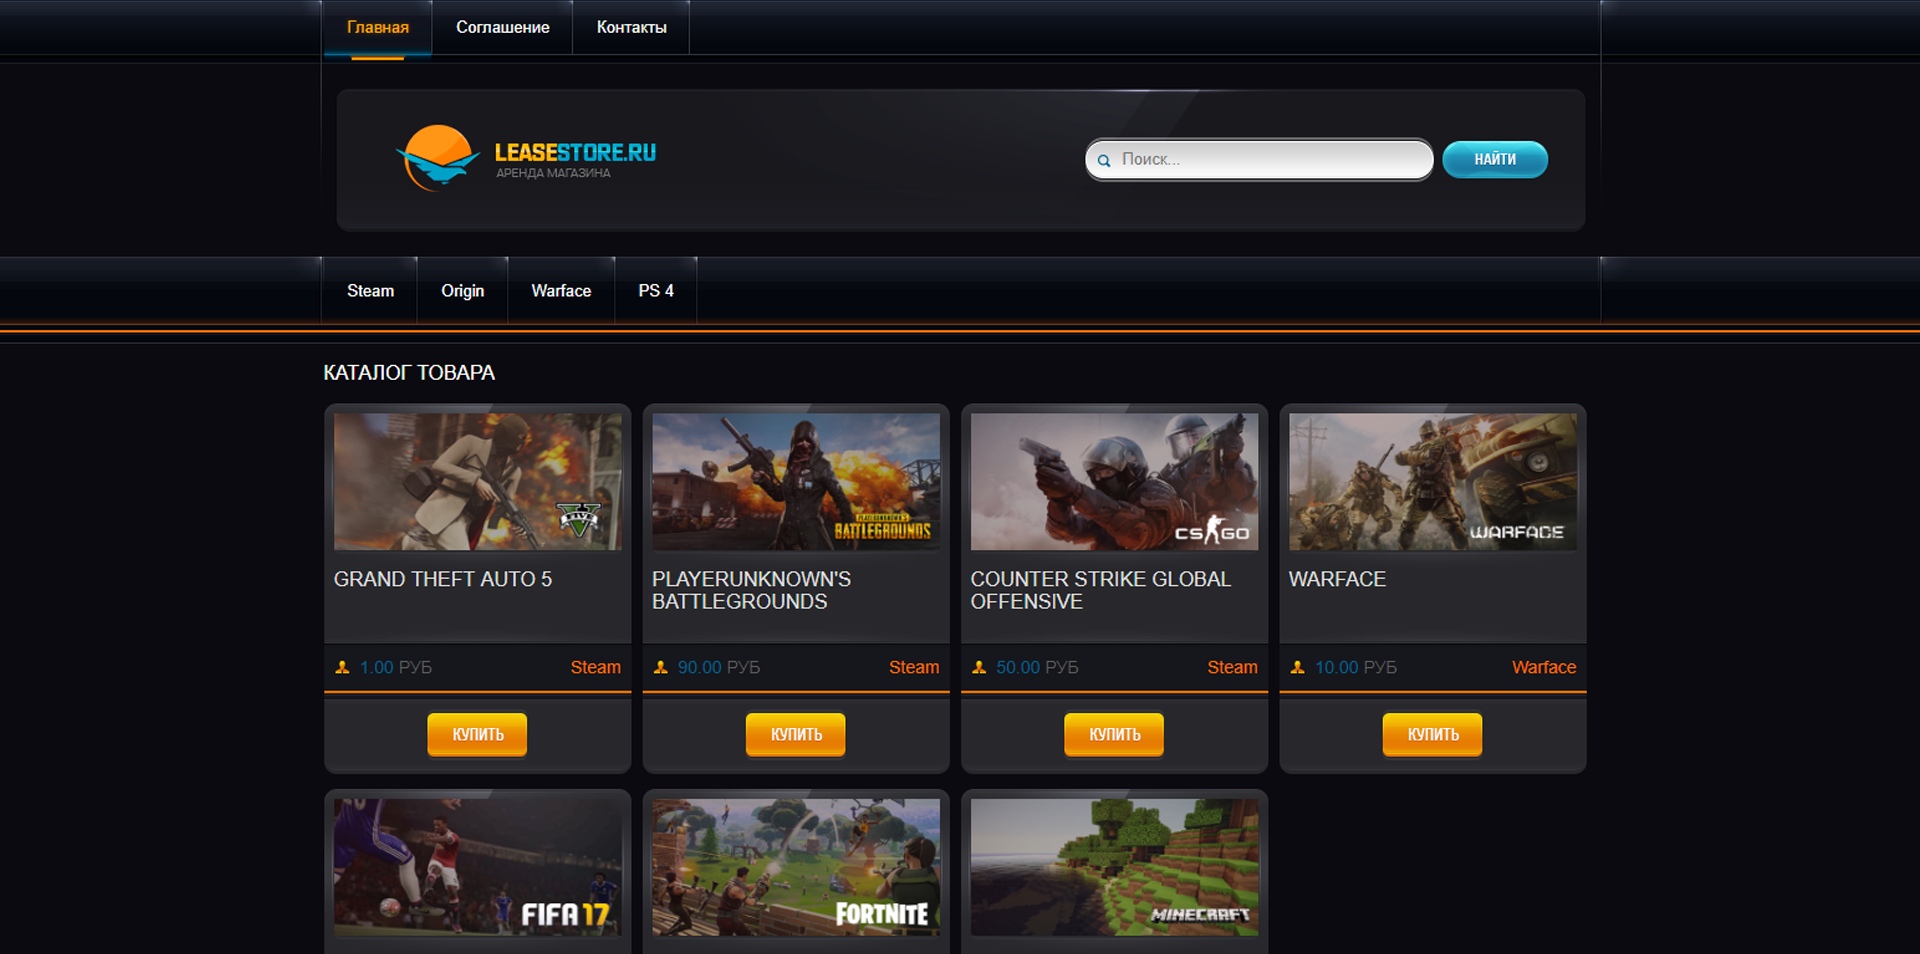Viewport: 1920px width, 954px height.
Task: Open the Соглашение page
Action: click(x=502, y=28)
